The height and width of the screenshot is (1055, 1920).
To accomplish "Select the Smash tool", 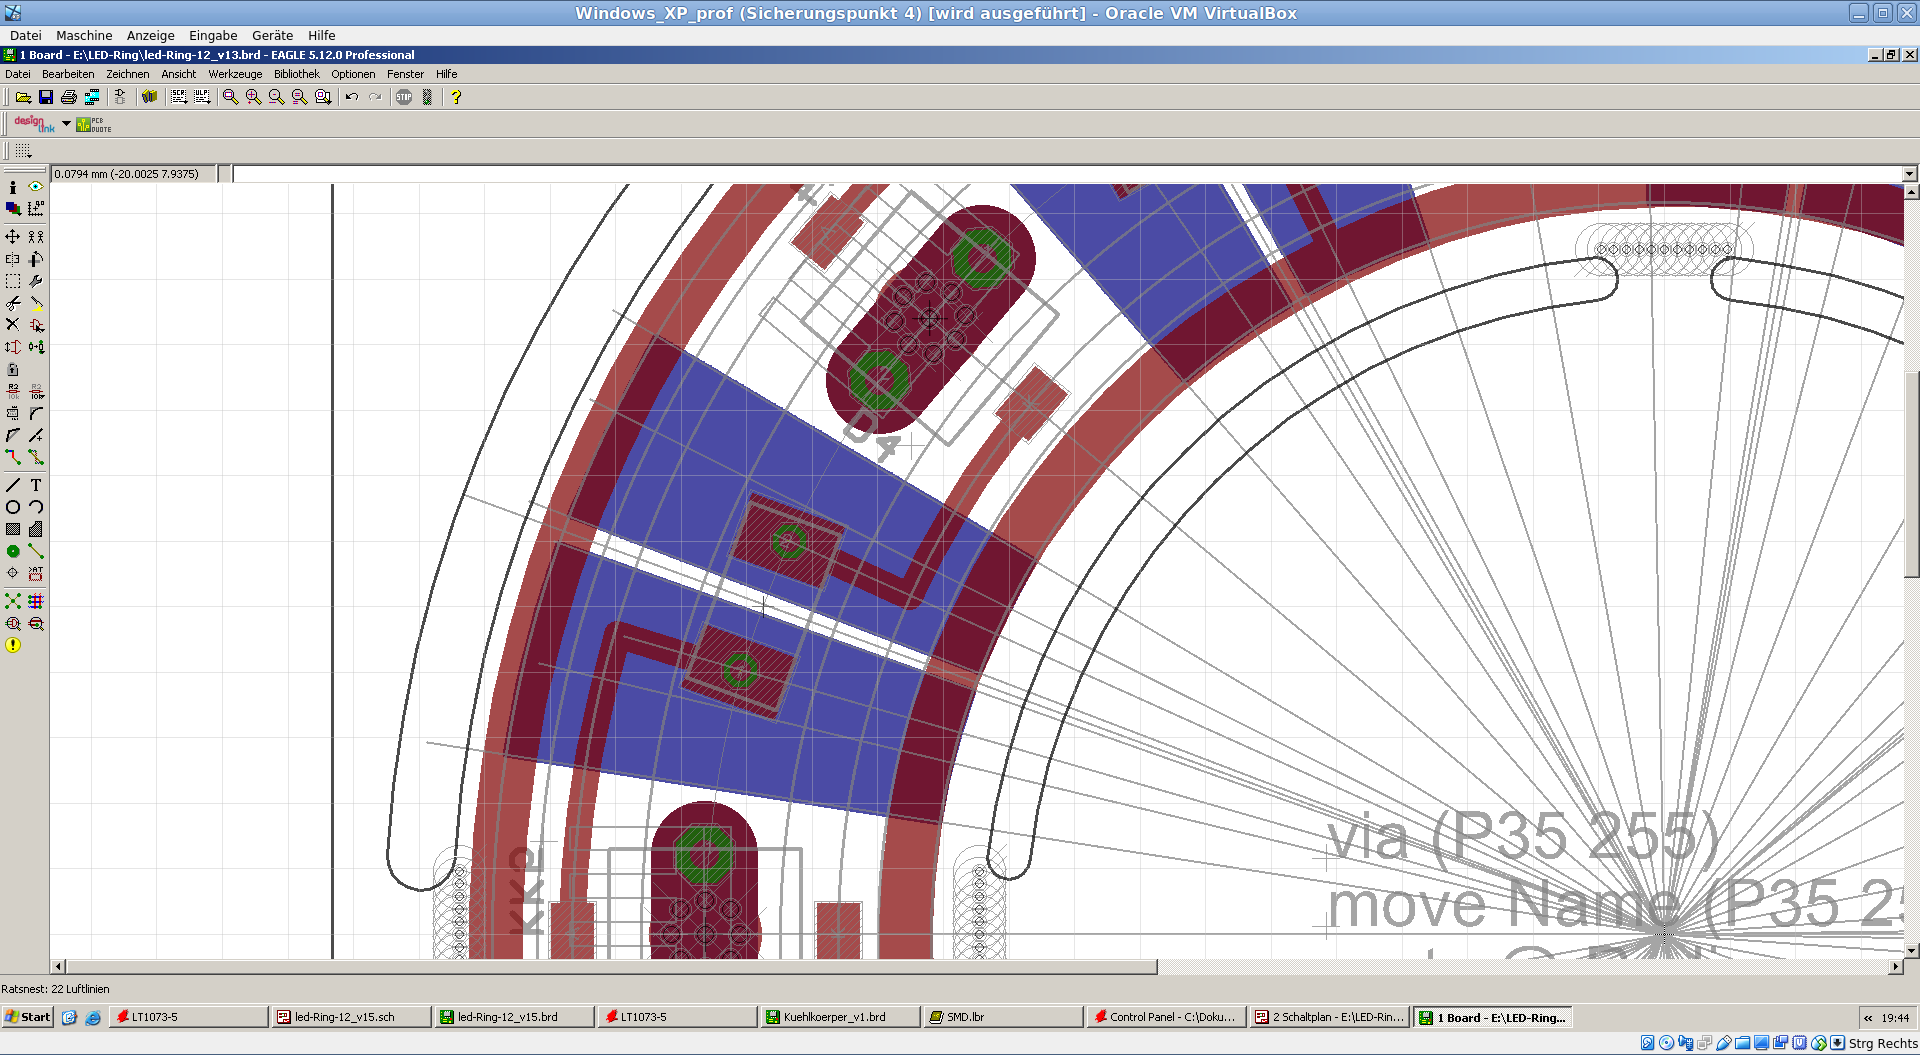I will [x=13, y=413].
